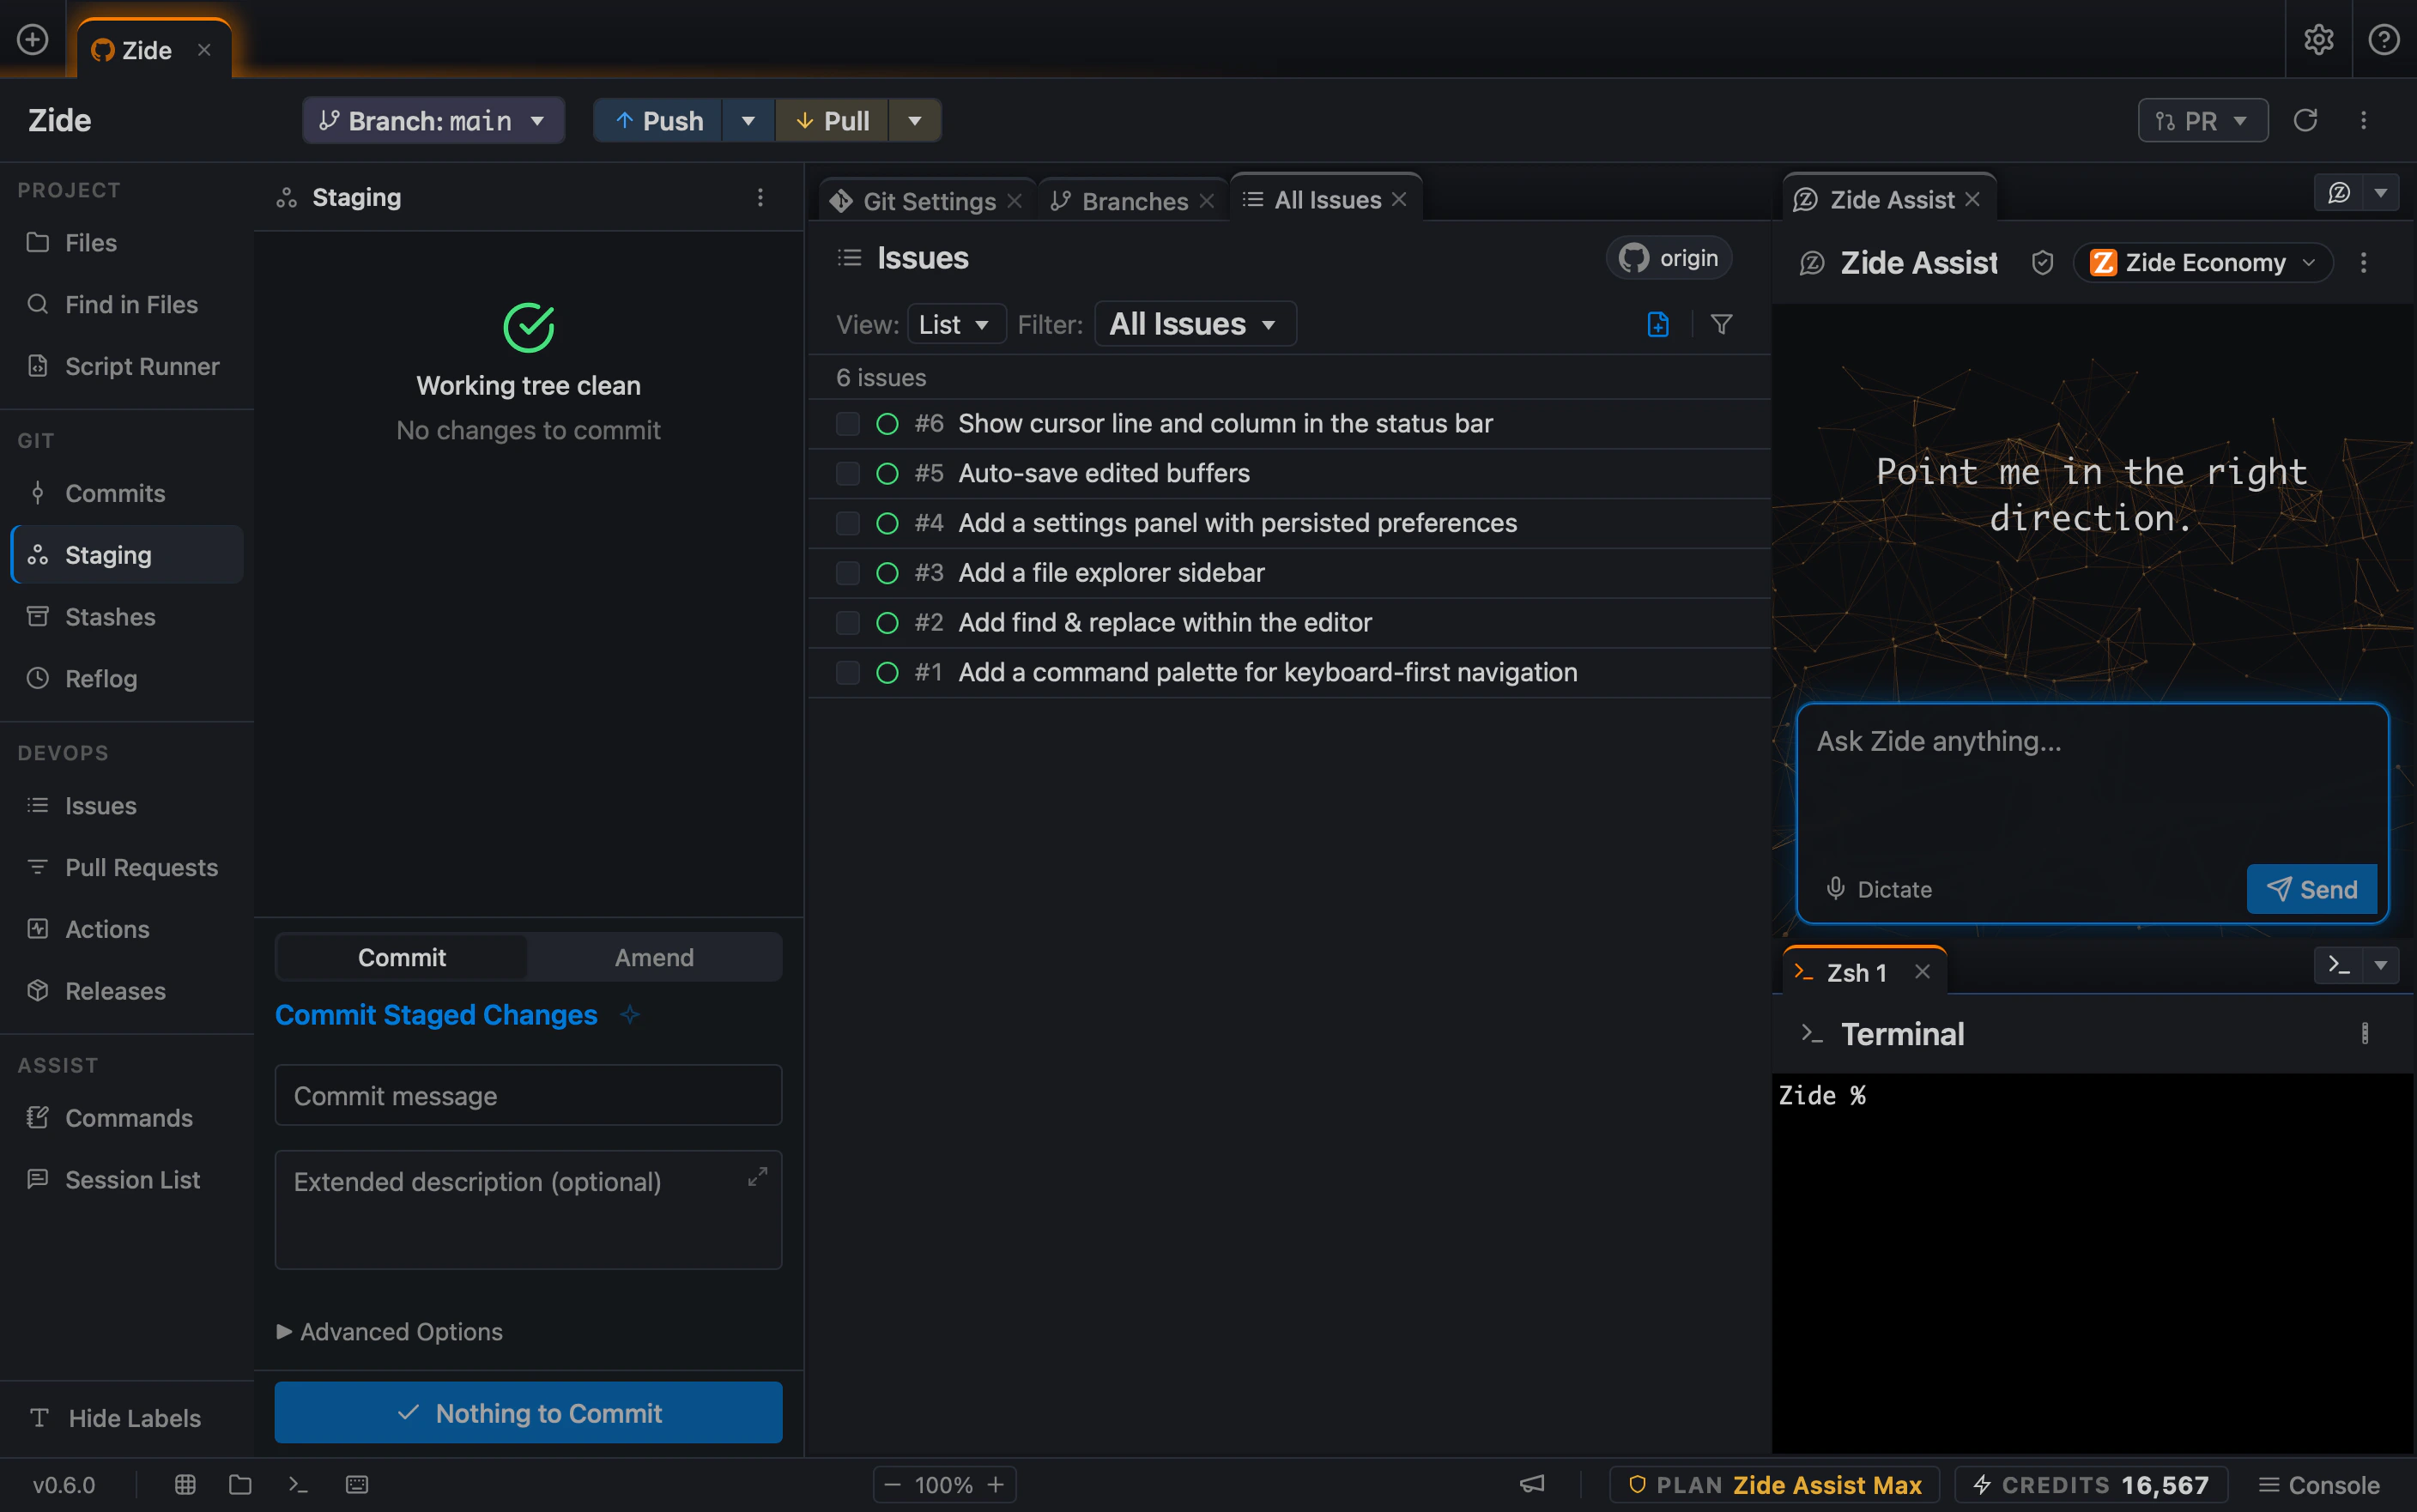2417x1512 pixels.
Task: Click the keyboard icon in status bar
Action: pos(357,1484)
